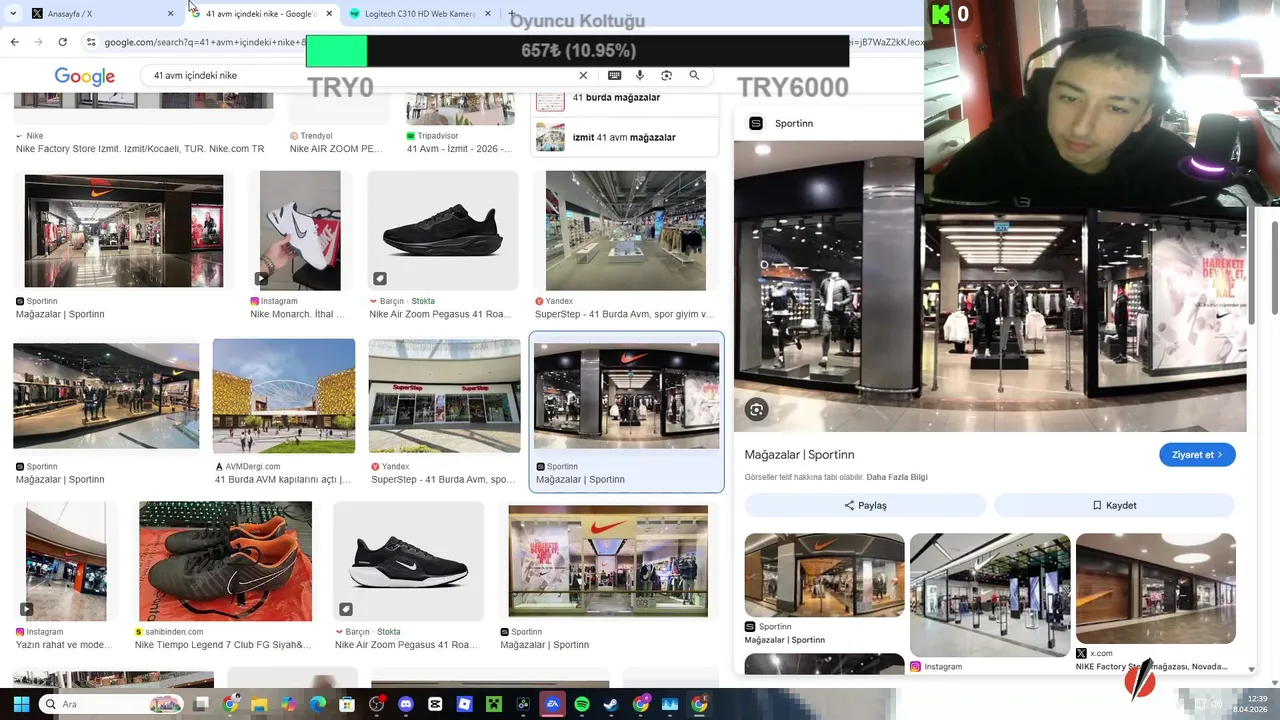The height and width of the screenshot is (720, 1280).
Task: Open Nike Tiempo Legend sahibinden.com cleats image
Action: click(x=225, y=562)
